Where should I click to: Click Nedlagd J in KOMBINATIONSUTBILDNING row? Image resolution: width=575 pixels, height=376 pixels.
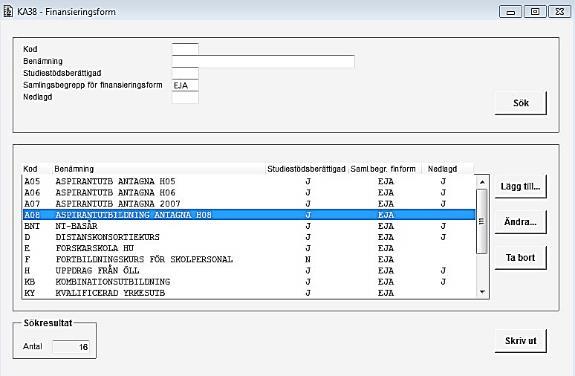[x=443, y=282]
